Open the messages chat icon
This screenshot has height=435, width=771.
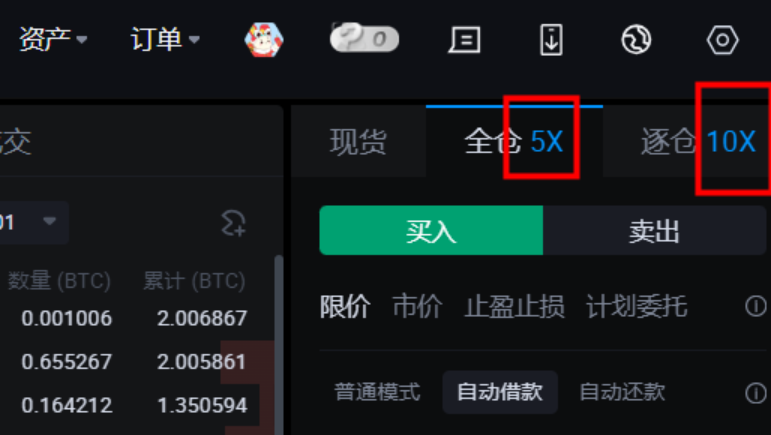(x=464, y=40)
